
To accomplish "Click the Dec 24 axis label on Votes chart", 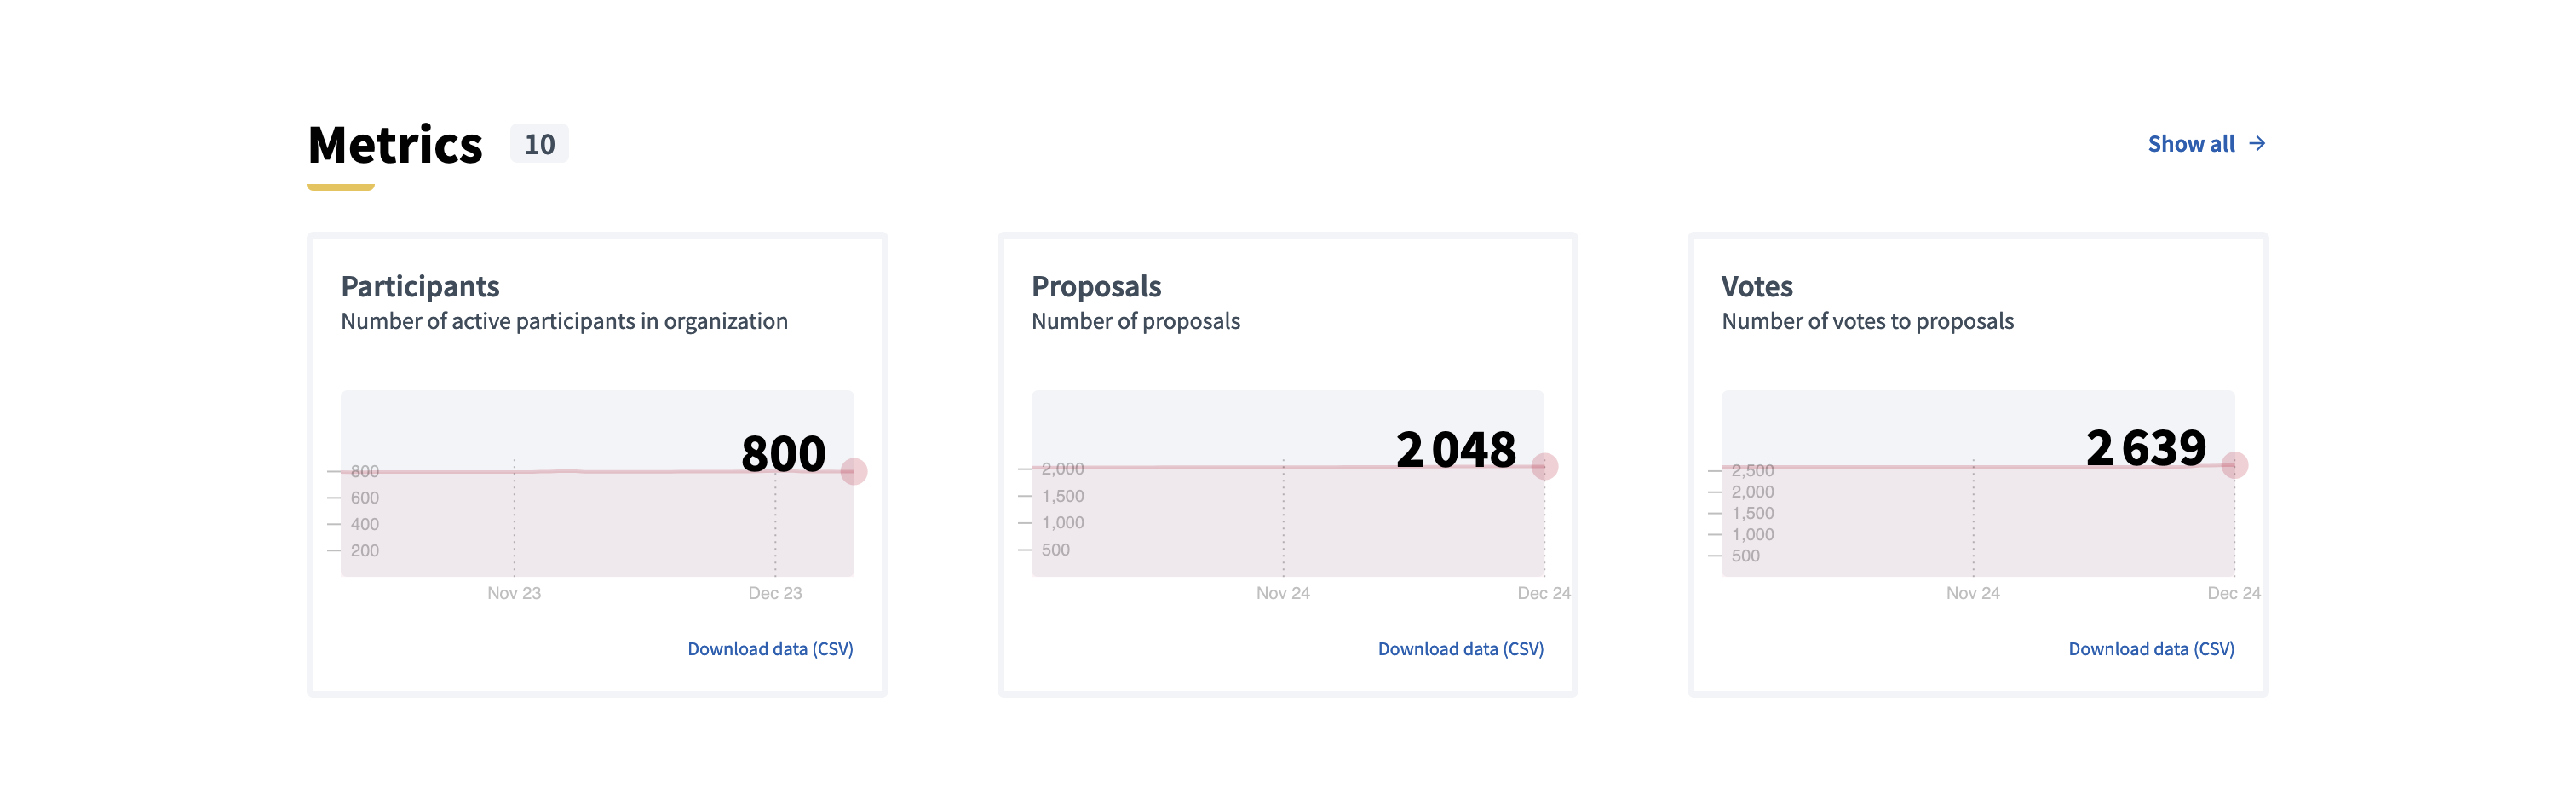I will [2234, 592].
